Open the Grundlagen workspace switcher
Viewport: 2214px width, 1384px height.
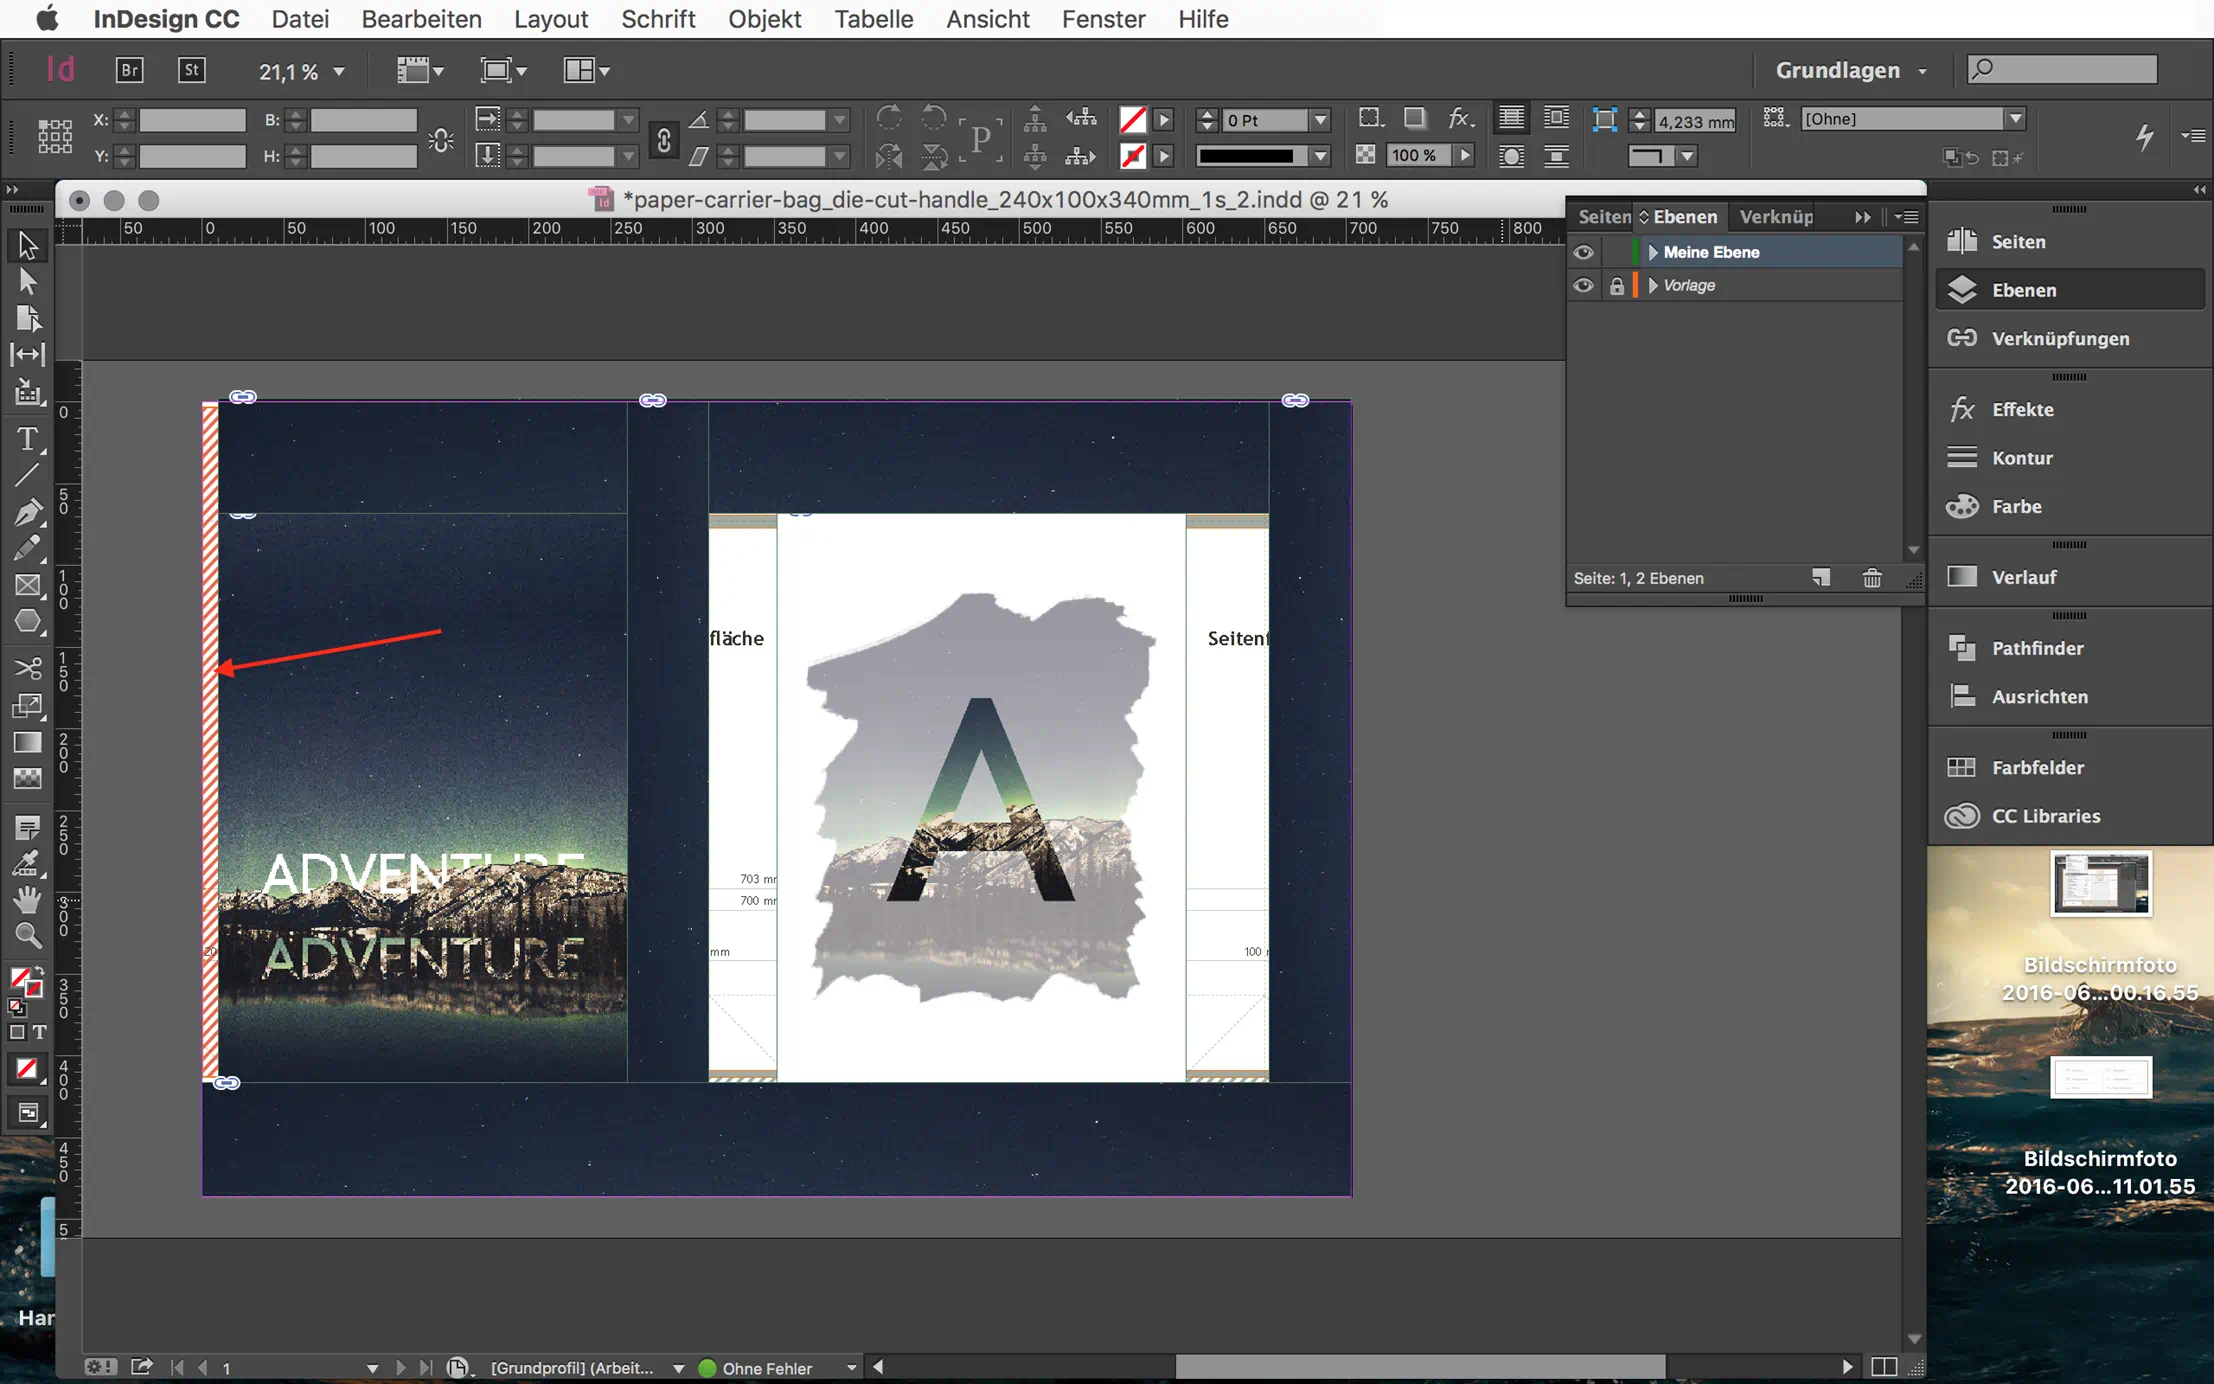(x=1850, y=70)
